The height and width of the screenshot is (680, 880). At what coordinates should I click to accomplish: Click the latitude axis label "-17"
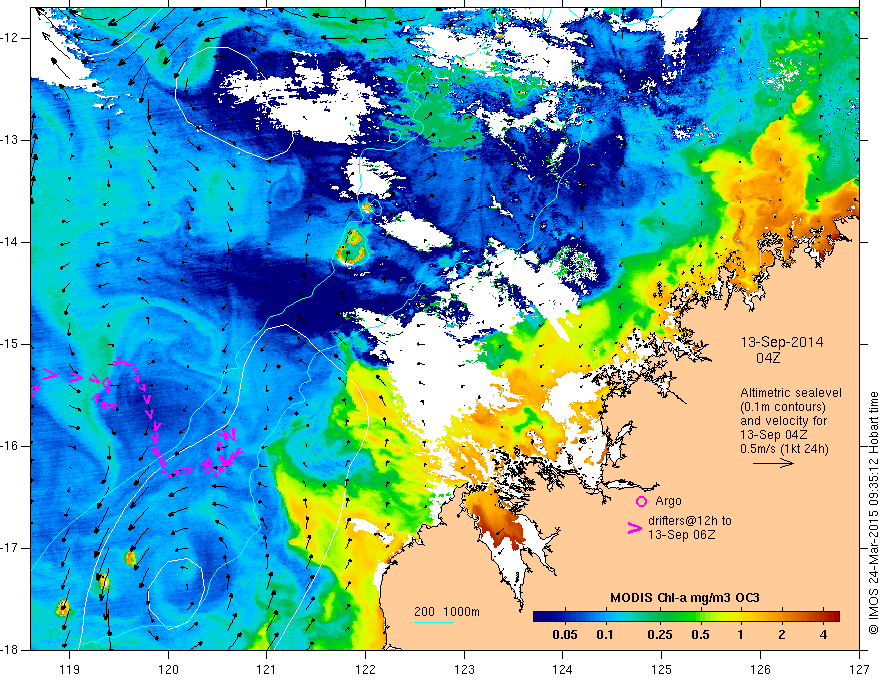click(x=11, y=548)
